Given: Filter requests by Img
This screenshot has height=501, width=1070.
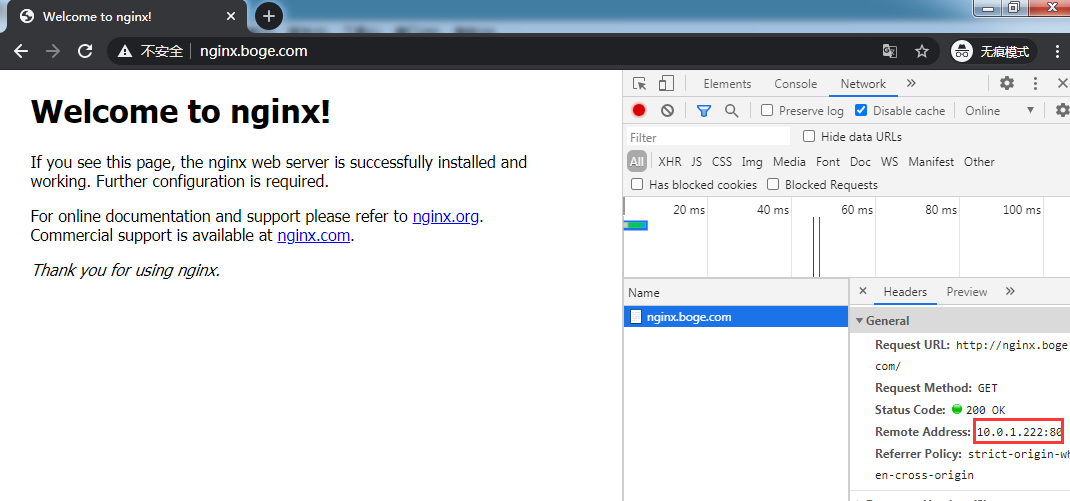Looking at the screenshot, I should (x=752, y=162).
